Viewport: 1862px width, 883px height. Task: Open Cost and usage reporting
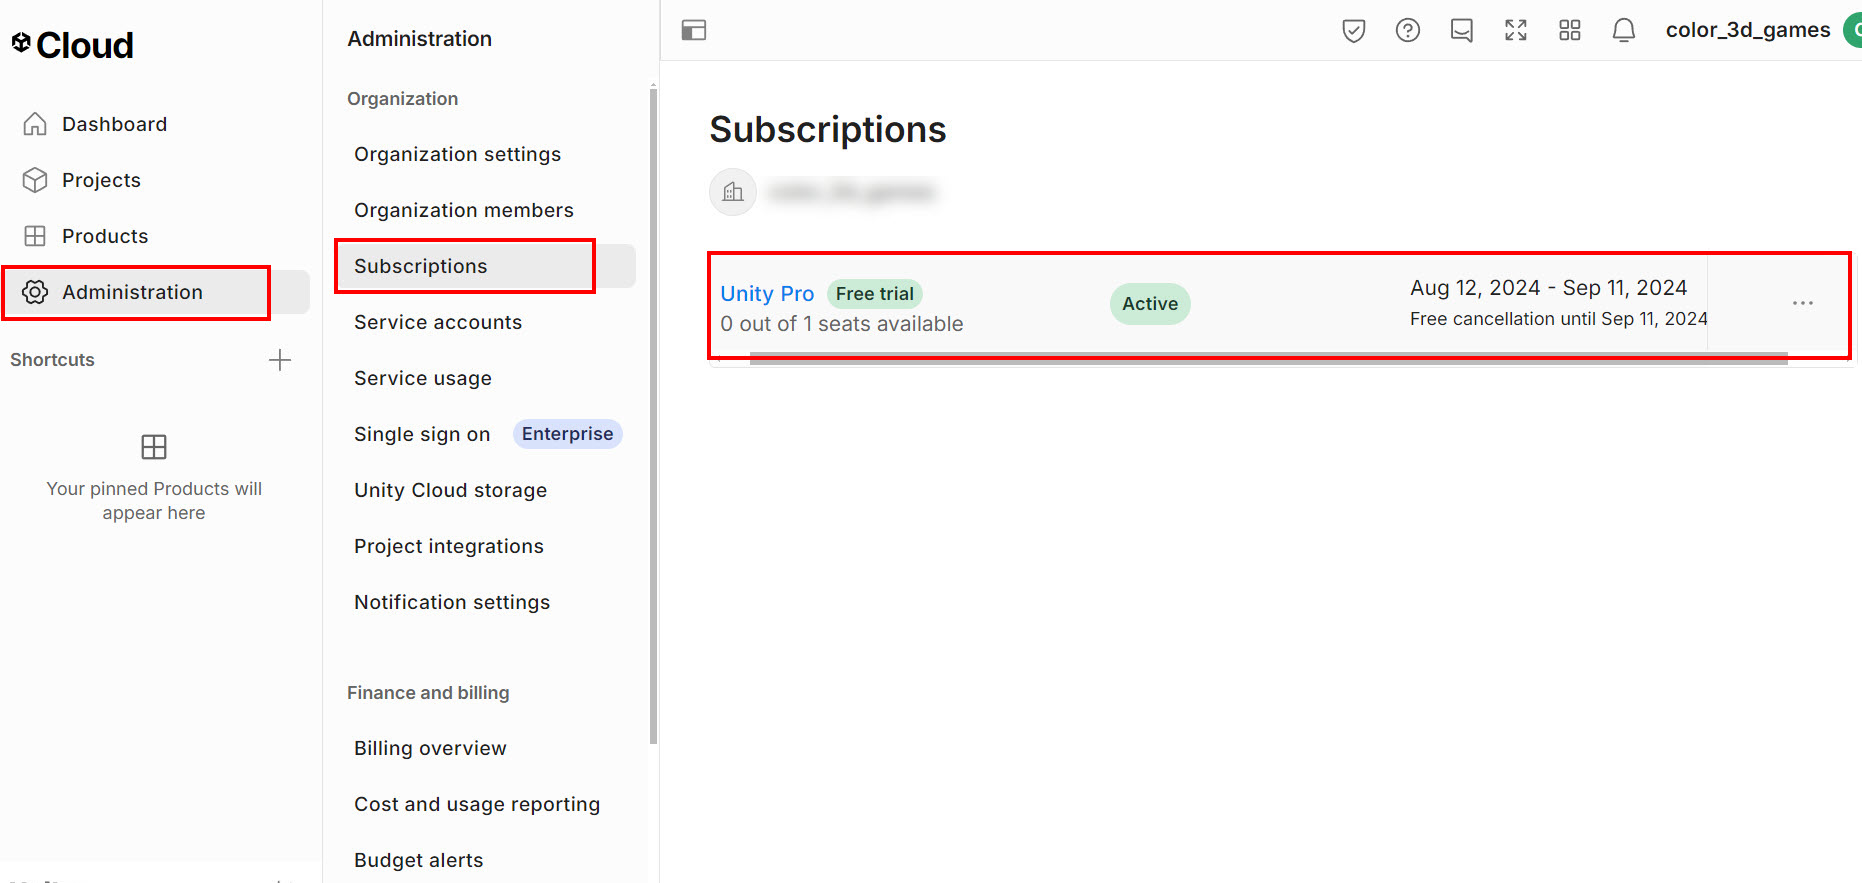point(477,804)
